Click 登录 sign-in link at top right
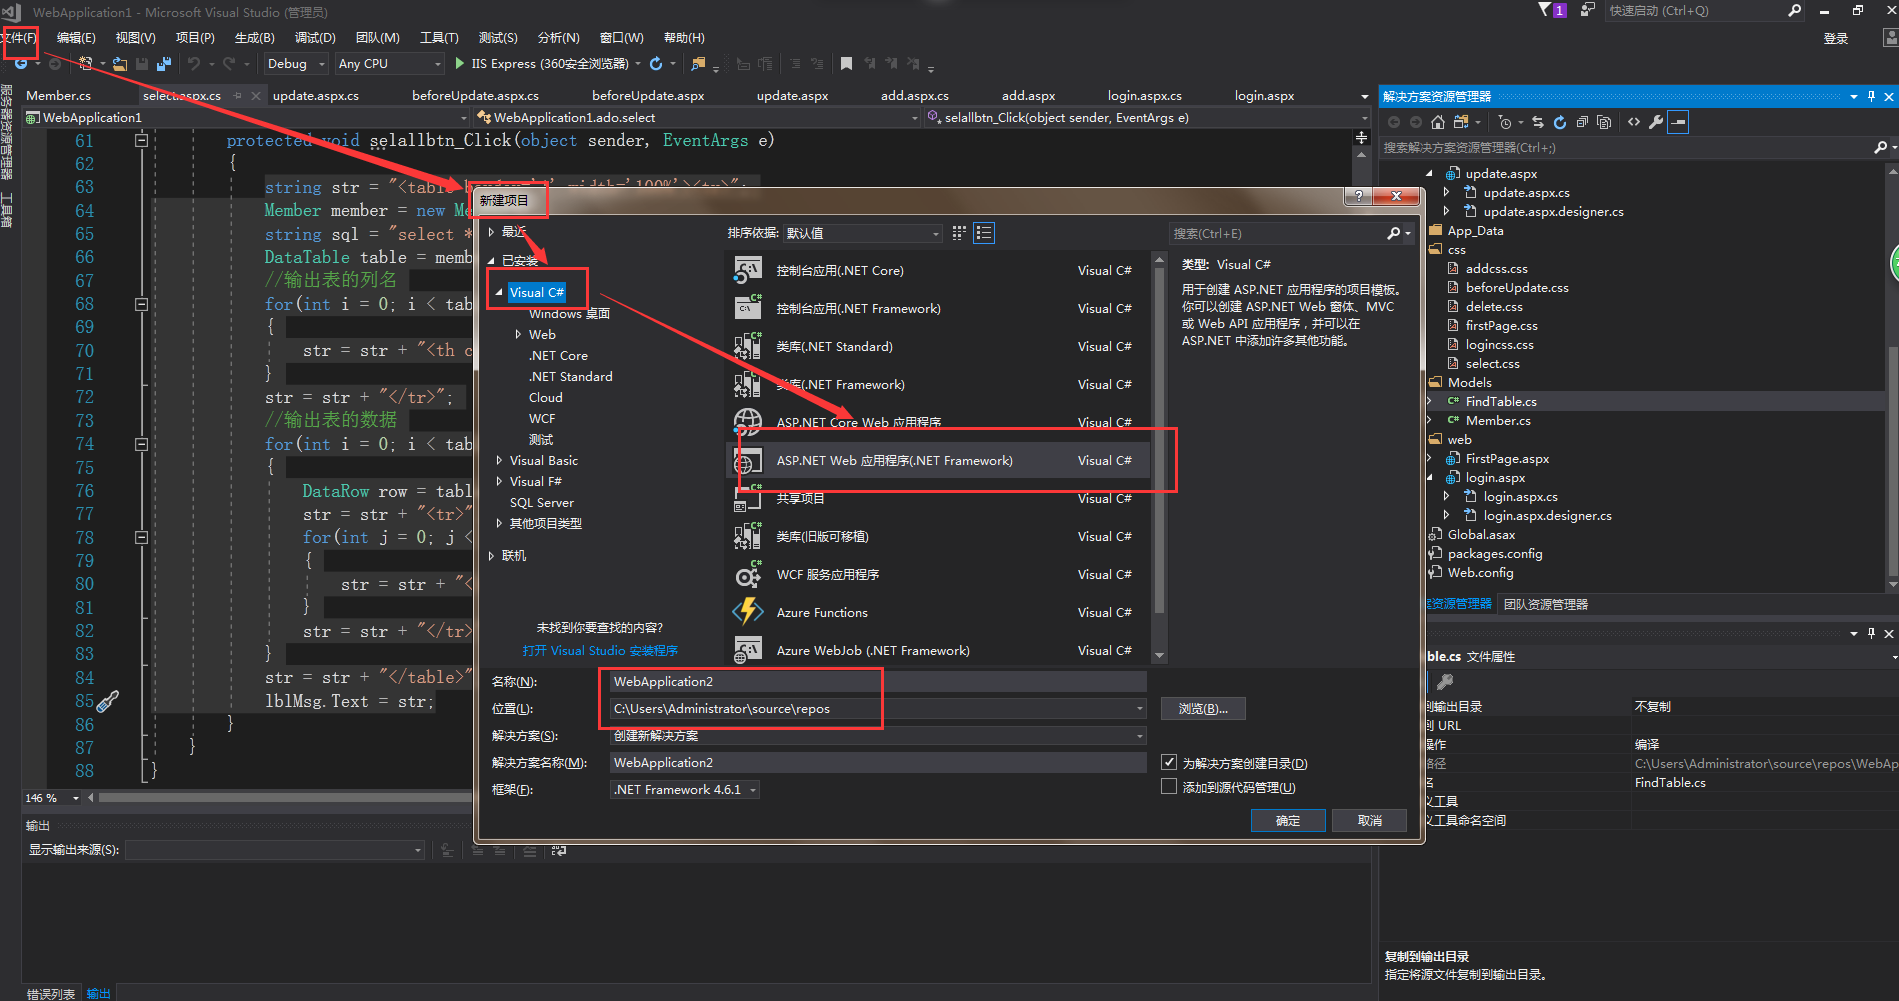This screenshot has height=1001, width=1899. coord(1835,39)
